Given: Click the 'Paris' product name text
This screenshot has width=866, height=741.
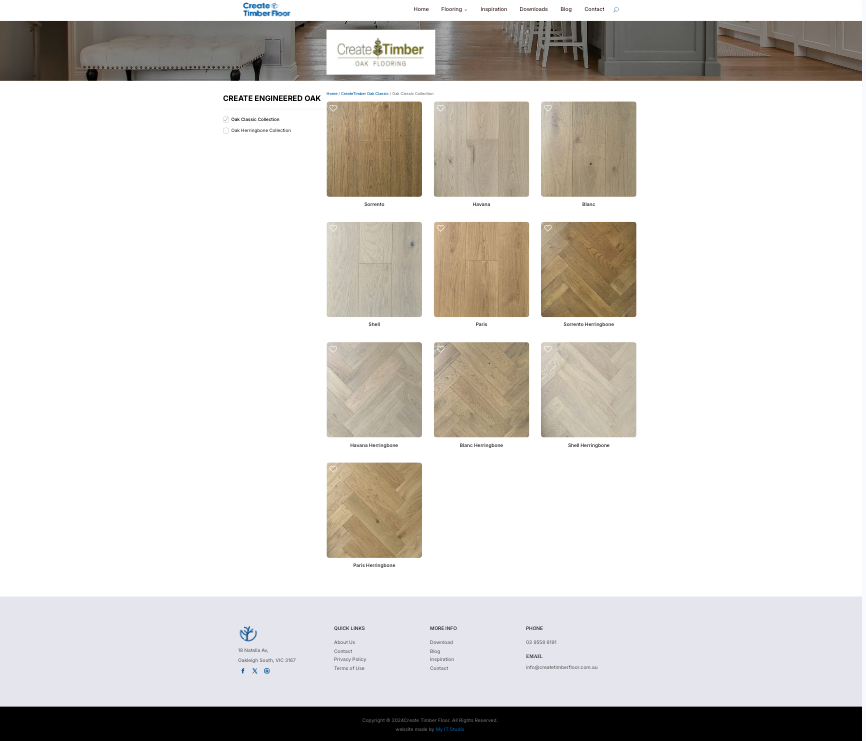Looking at the screenshot, I should pyautogui.click(x=481, y=325).
